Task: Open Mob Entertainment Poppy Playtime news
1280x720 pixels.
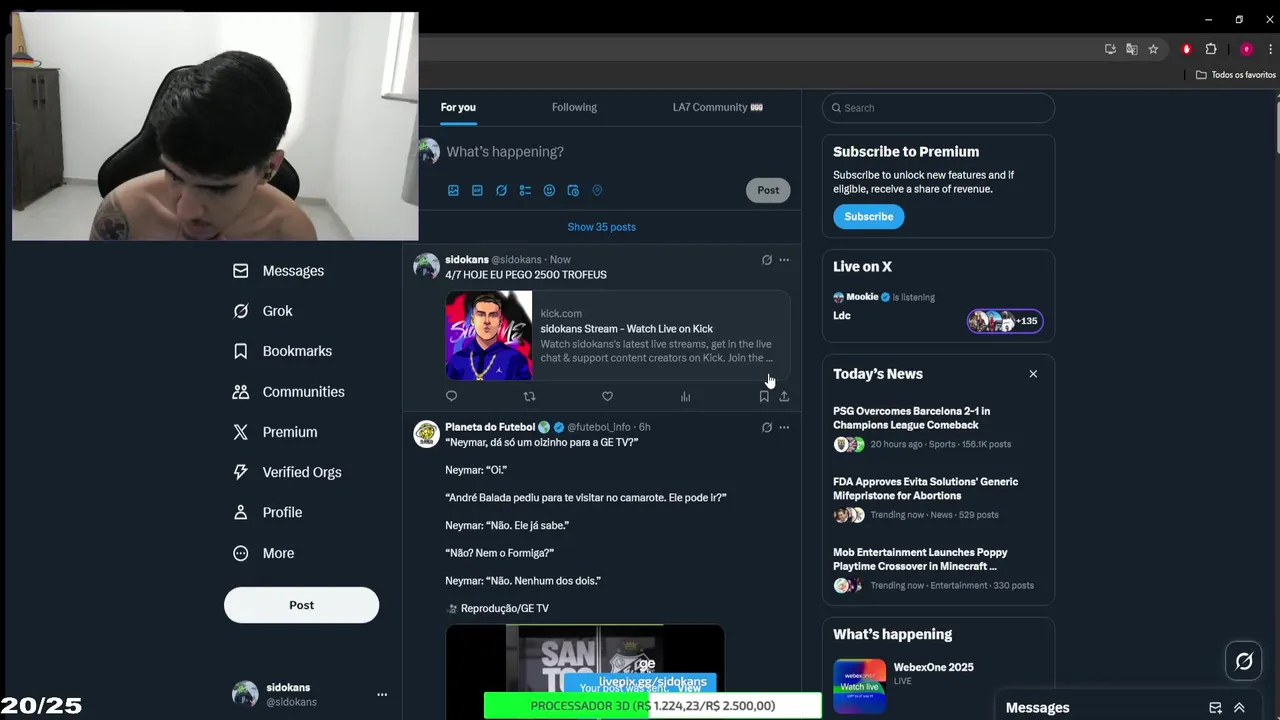Action: pyautogui.click(x=938, y=569)
